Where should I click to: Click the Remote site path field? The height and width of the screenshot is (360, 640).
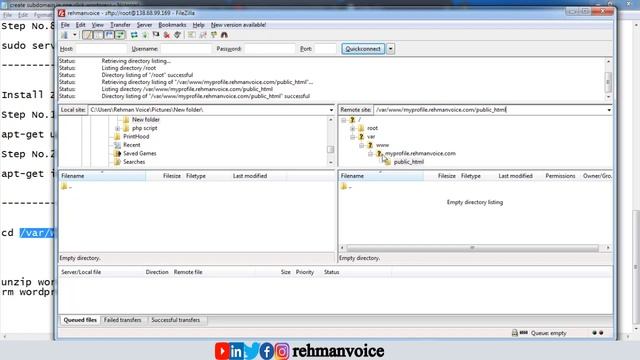(x=489, y=110)
